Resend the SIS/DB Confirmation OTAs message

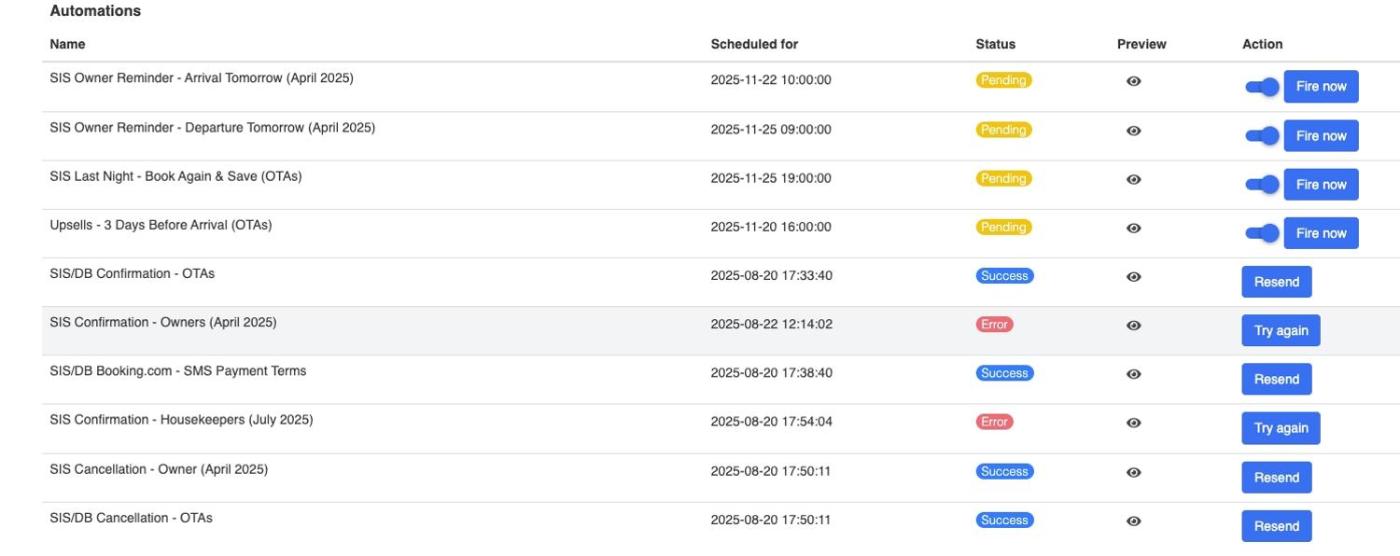click(x=1276, y=282)
